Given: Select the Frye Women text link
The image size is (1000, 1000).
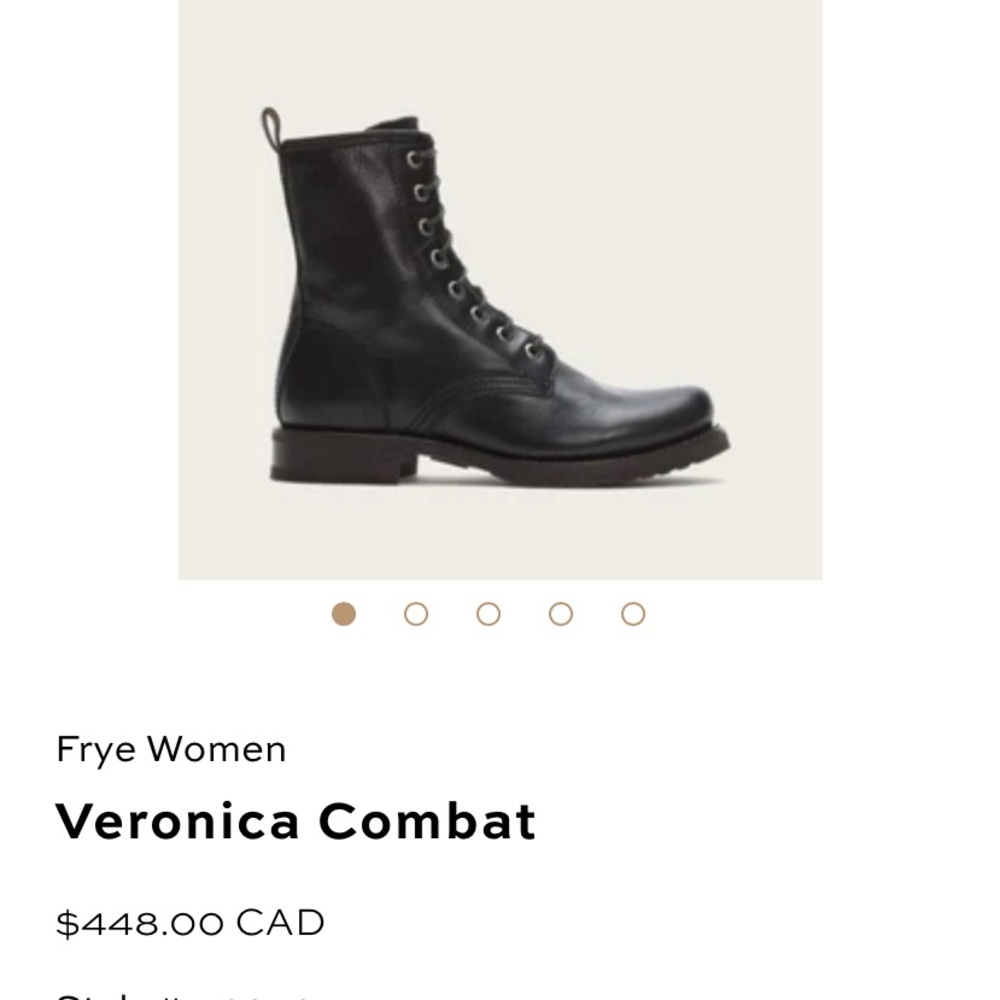Looking at the screenshot, I should (x=171, y=748).
